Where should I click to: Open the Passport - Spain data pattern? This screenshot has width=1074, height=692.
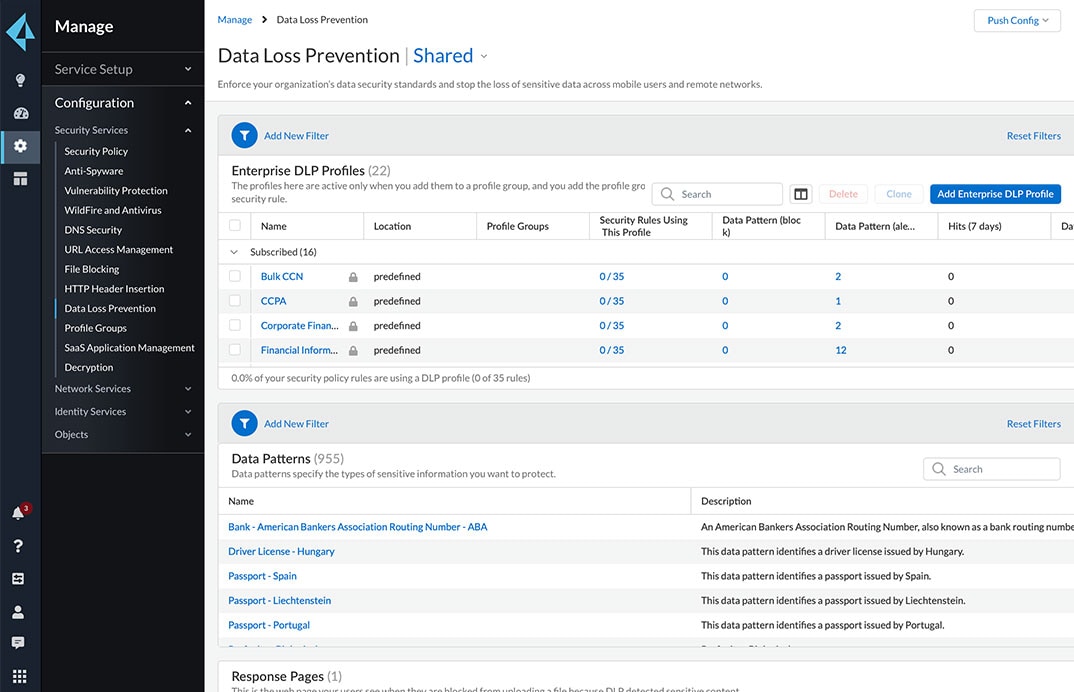pyautogui.click(x=261, y=575)
